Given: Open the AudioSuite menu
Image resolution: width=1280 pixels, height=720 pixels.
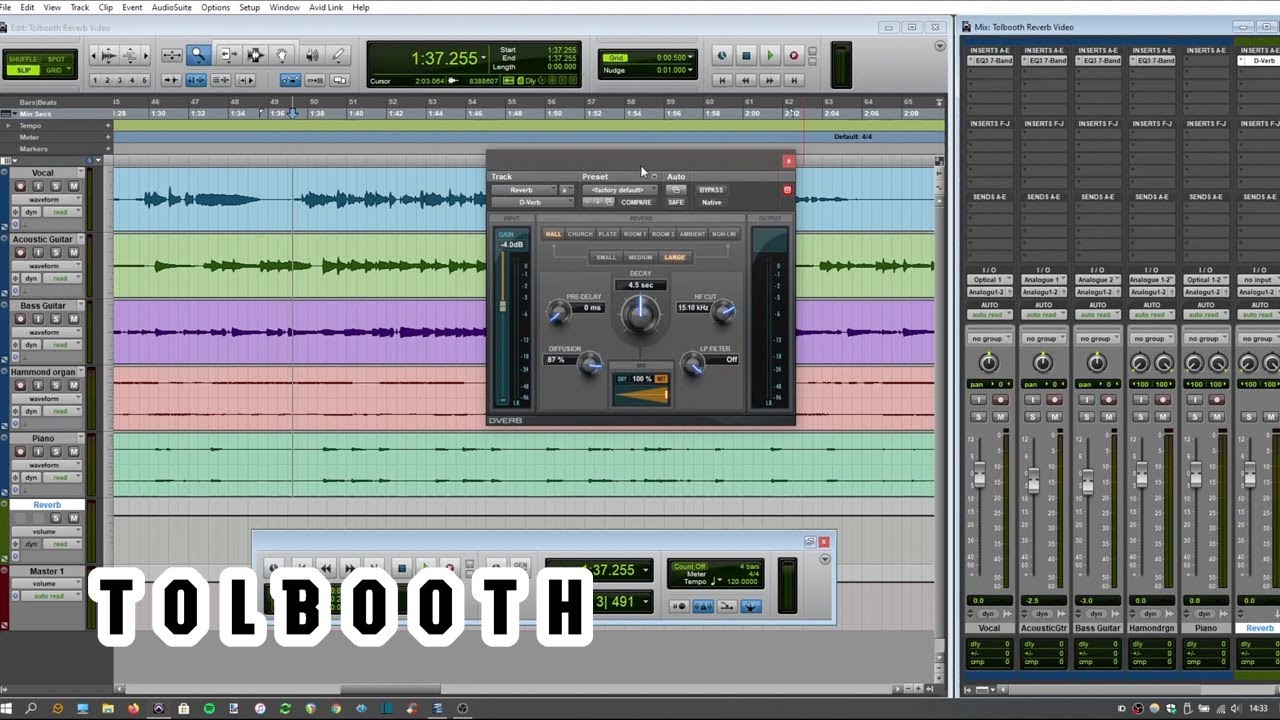Looking at the screenshot, I should coord(172,7).
